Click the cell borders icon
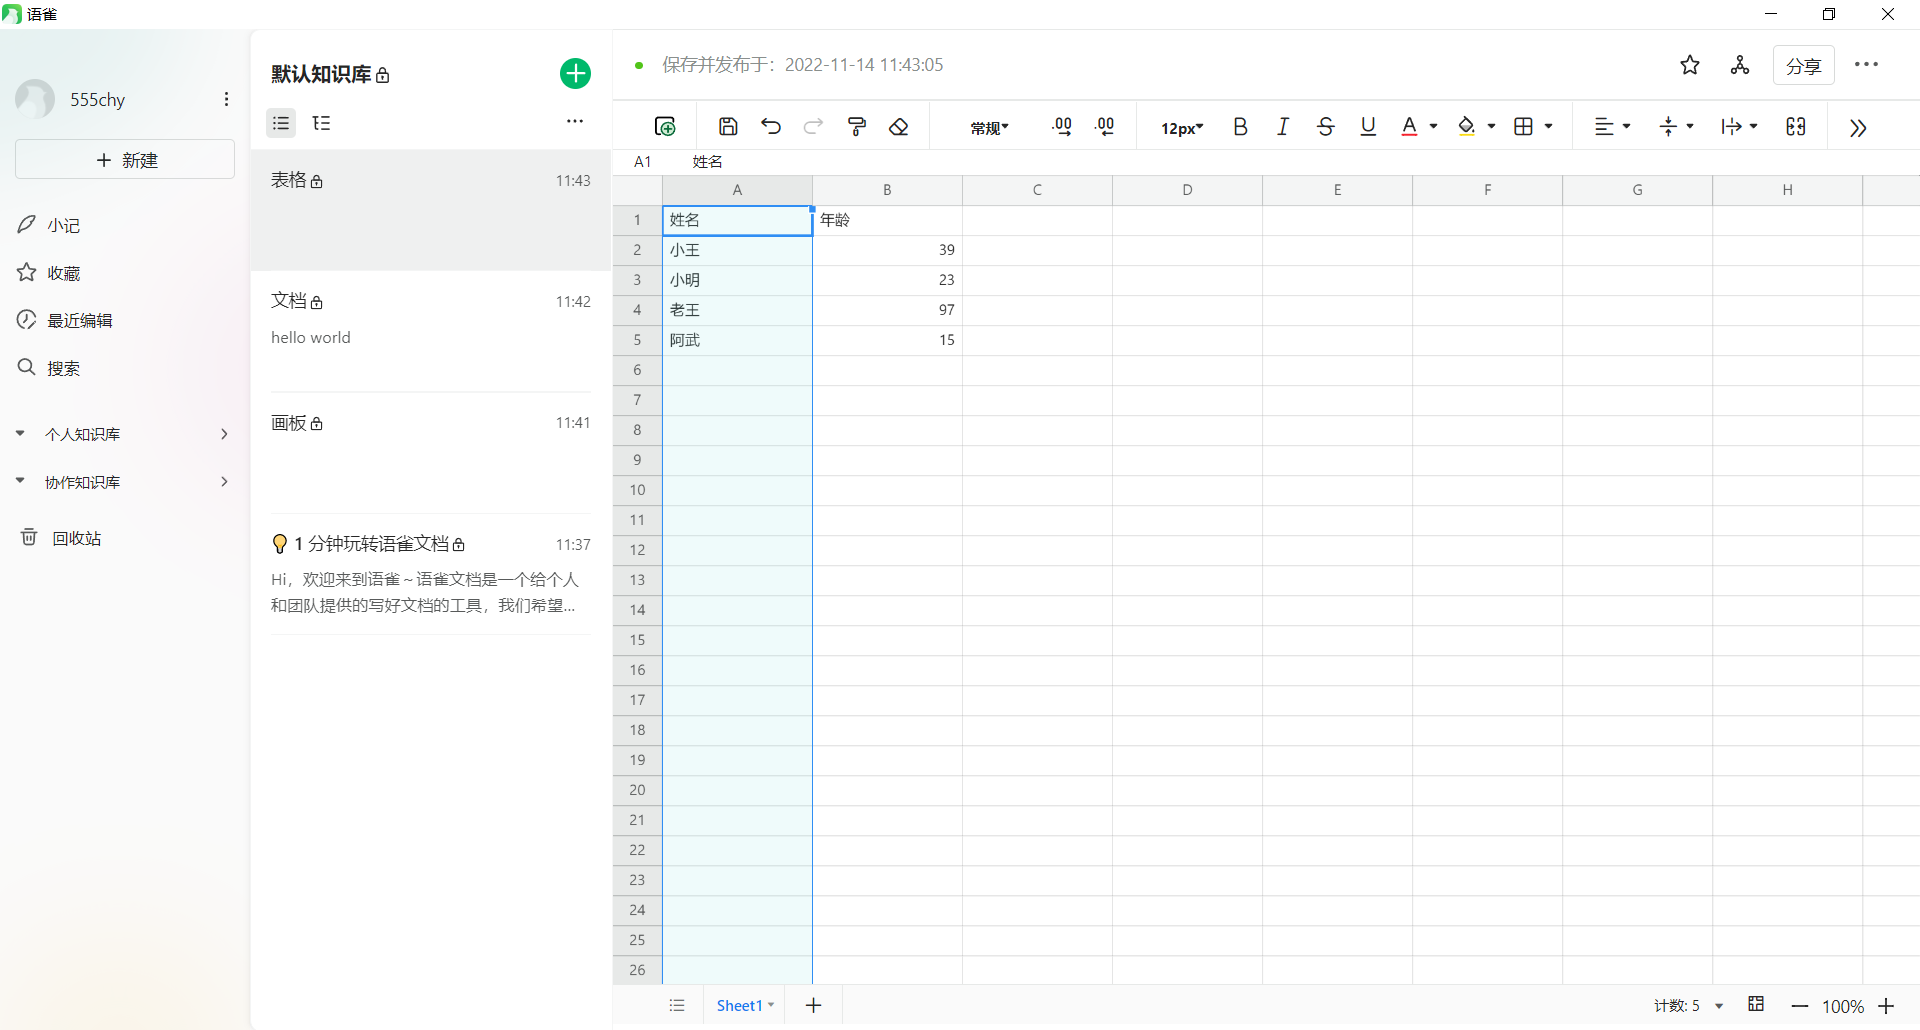This screenshot has width=1920, height=1030. tap(1524, 127)
